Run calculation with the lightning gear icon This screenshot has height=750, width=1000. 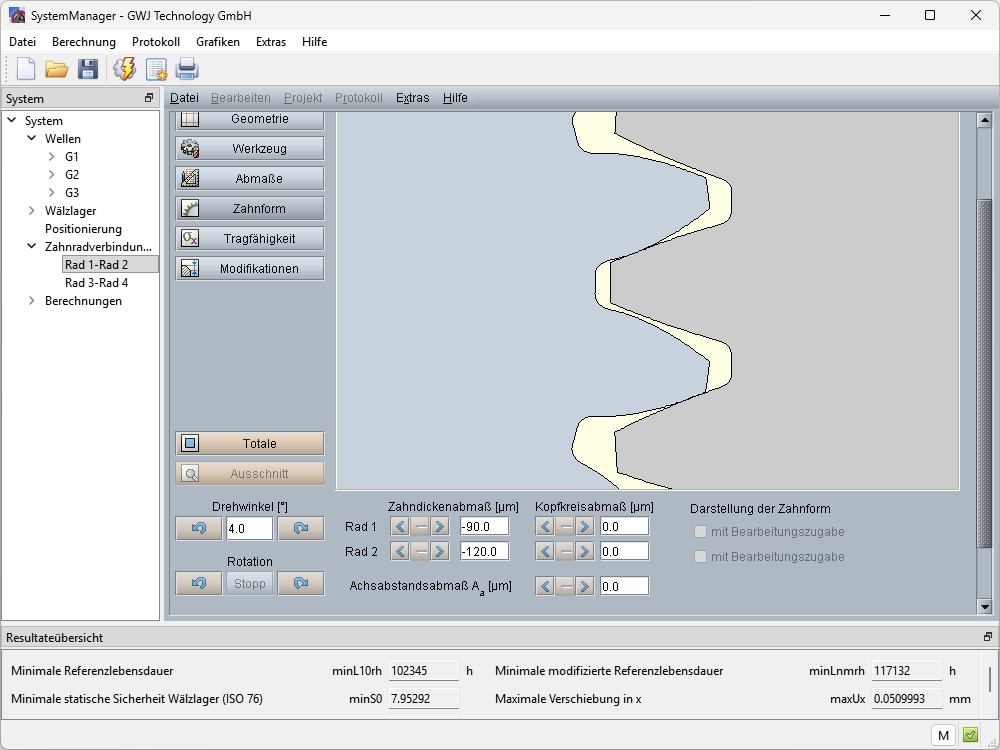tap(124, 69)
